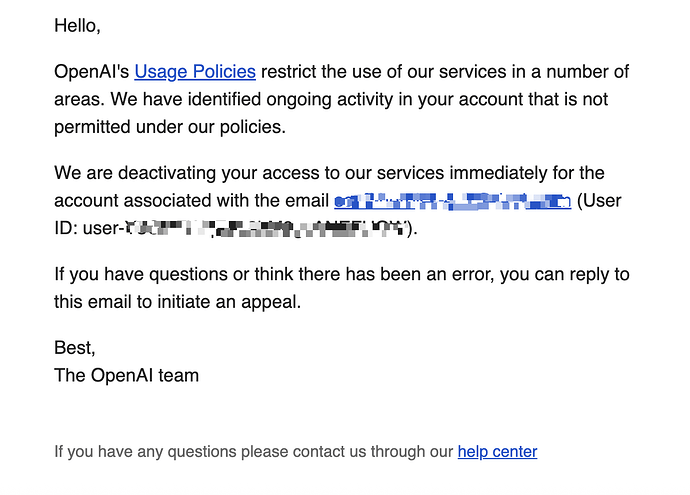
Task: Open the help center link
Action: (497, 451)
